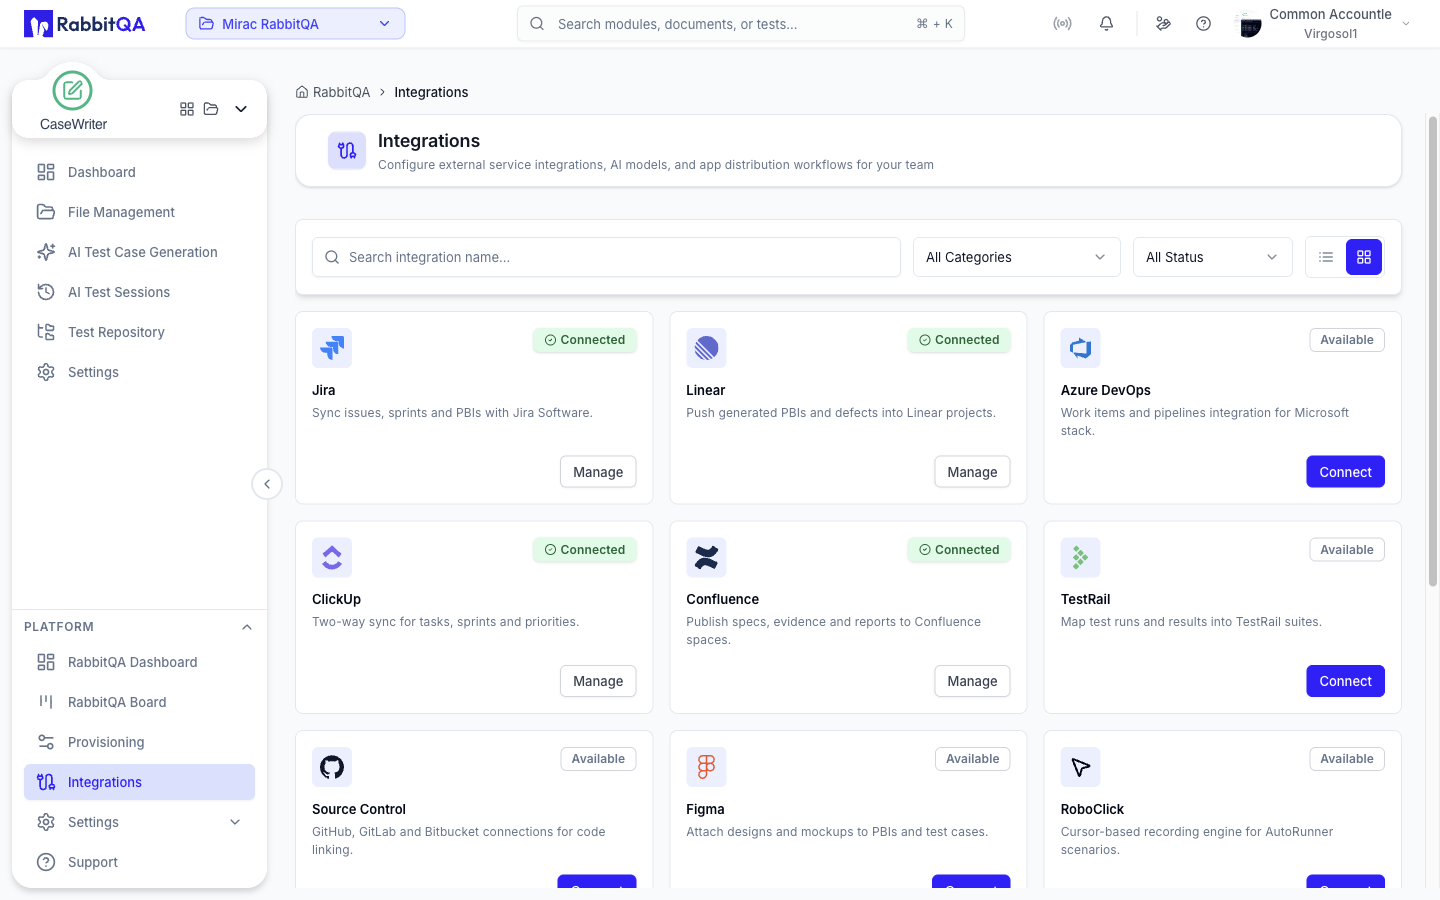Expand the platform Settings submenu chevron
1440x900 pixels.
(235, 822)
